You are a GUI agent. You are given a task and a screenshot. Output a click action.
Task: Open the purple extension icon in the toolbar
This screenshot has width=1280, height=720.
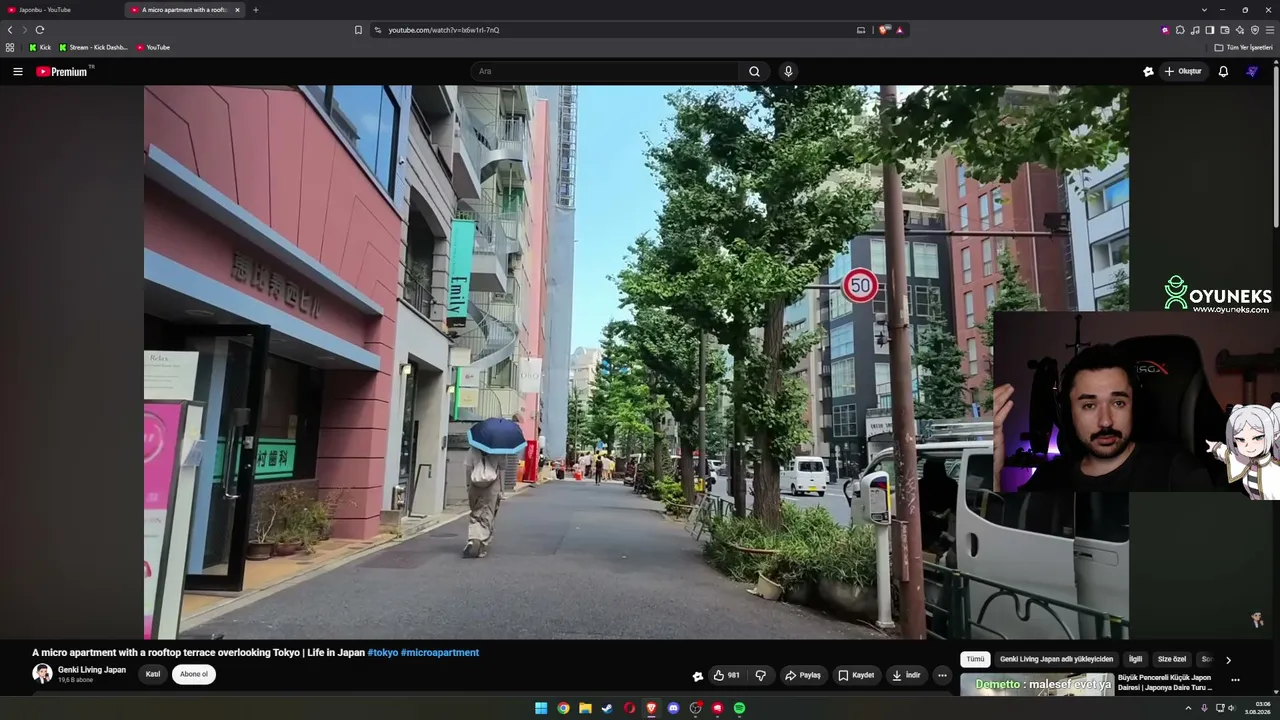[x=1165, y=30]
